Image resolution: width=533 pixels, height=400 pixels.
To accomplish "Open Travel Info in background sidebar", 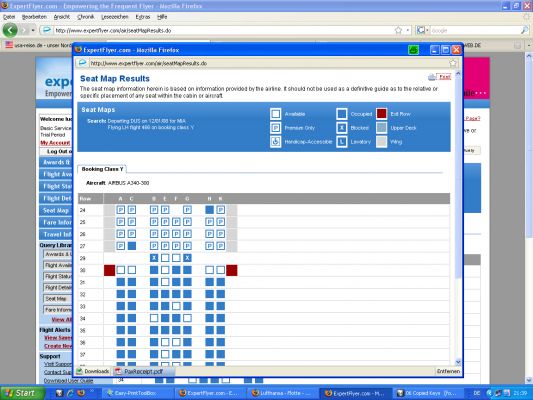I will click(x=56, y=234).
